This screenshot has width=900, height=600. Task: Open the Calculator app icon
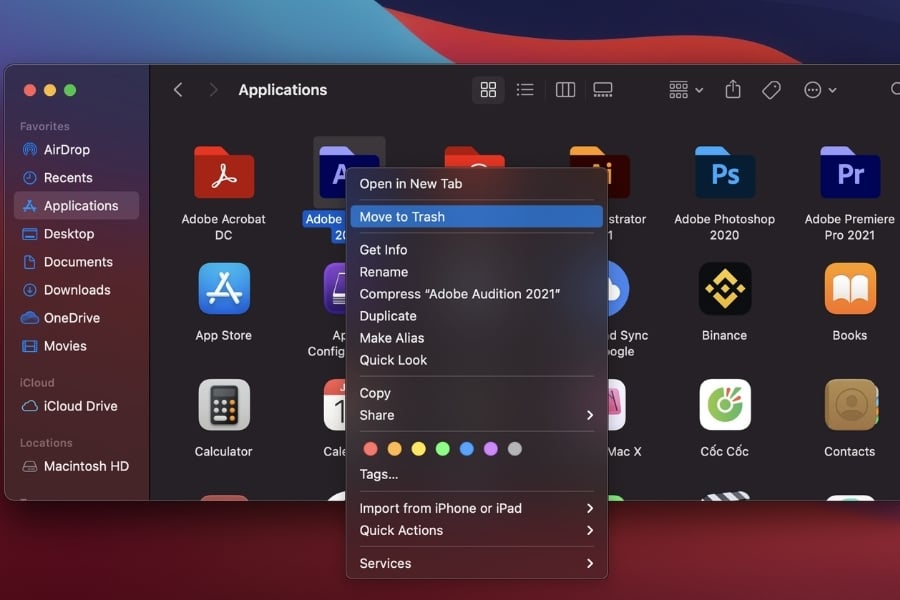click(223, 405)
